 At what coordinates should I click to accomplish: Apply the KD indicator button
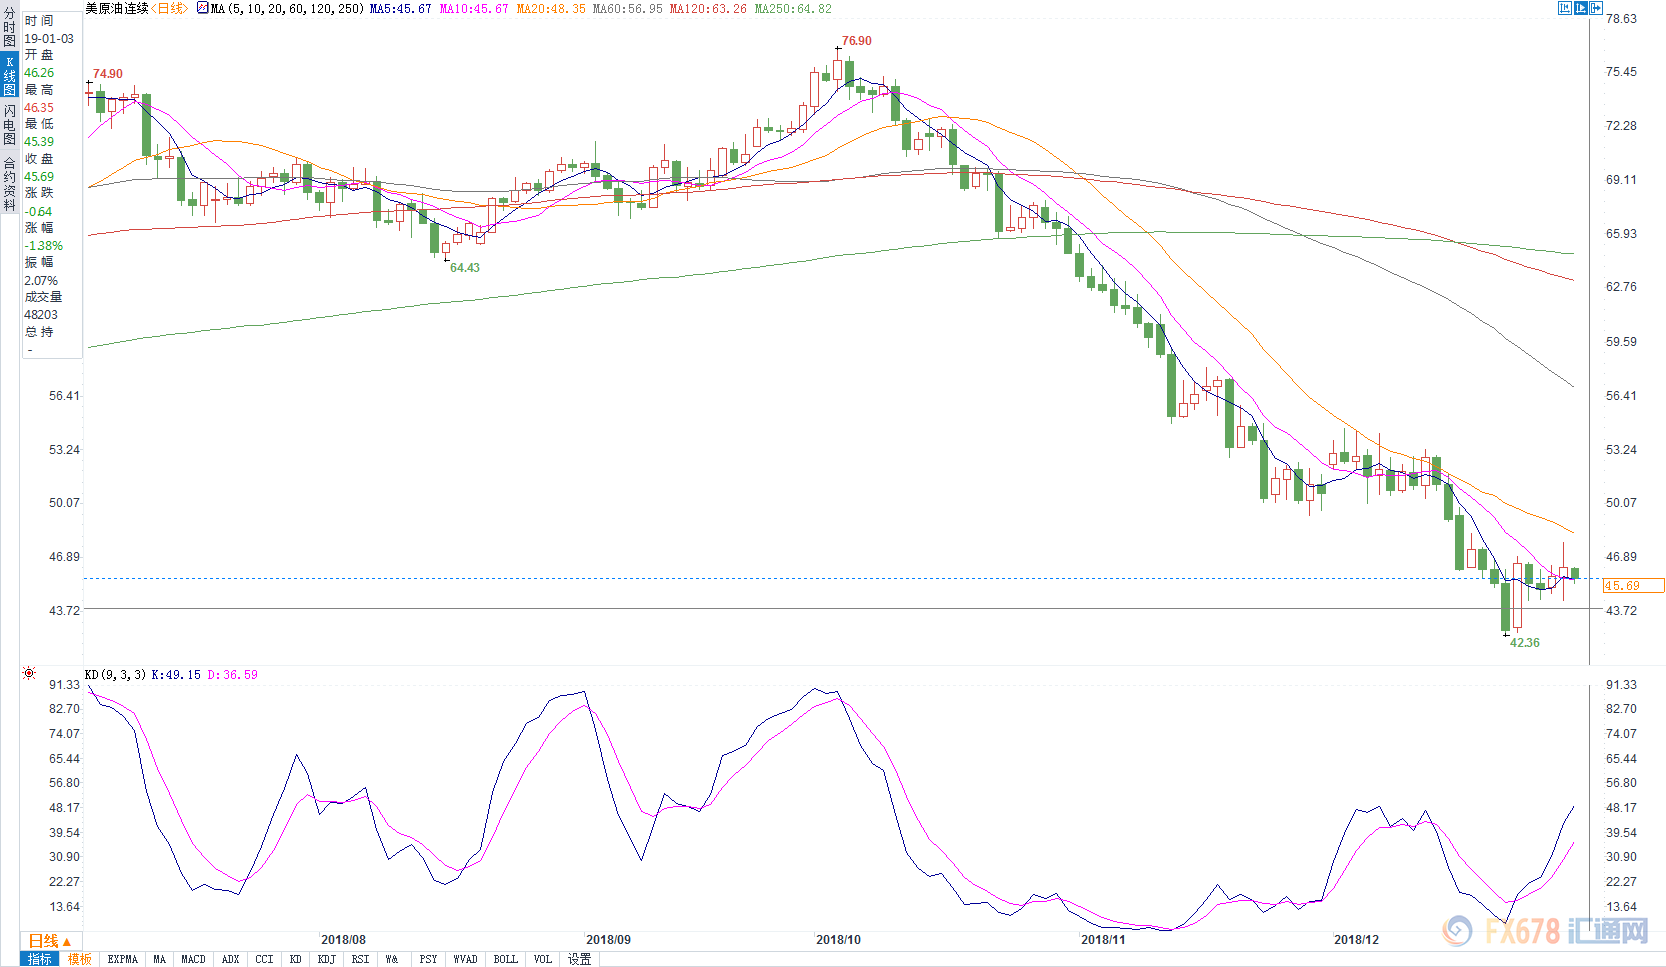coord(296,959)
